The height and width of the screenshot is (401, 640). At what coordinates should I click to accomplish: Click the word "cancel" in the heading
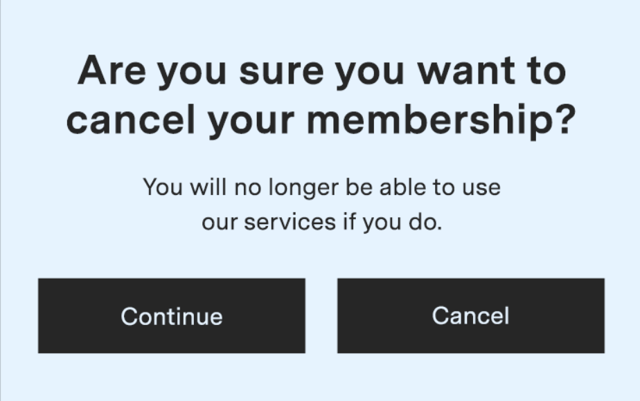tap(123, 121)
